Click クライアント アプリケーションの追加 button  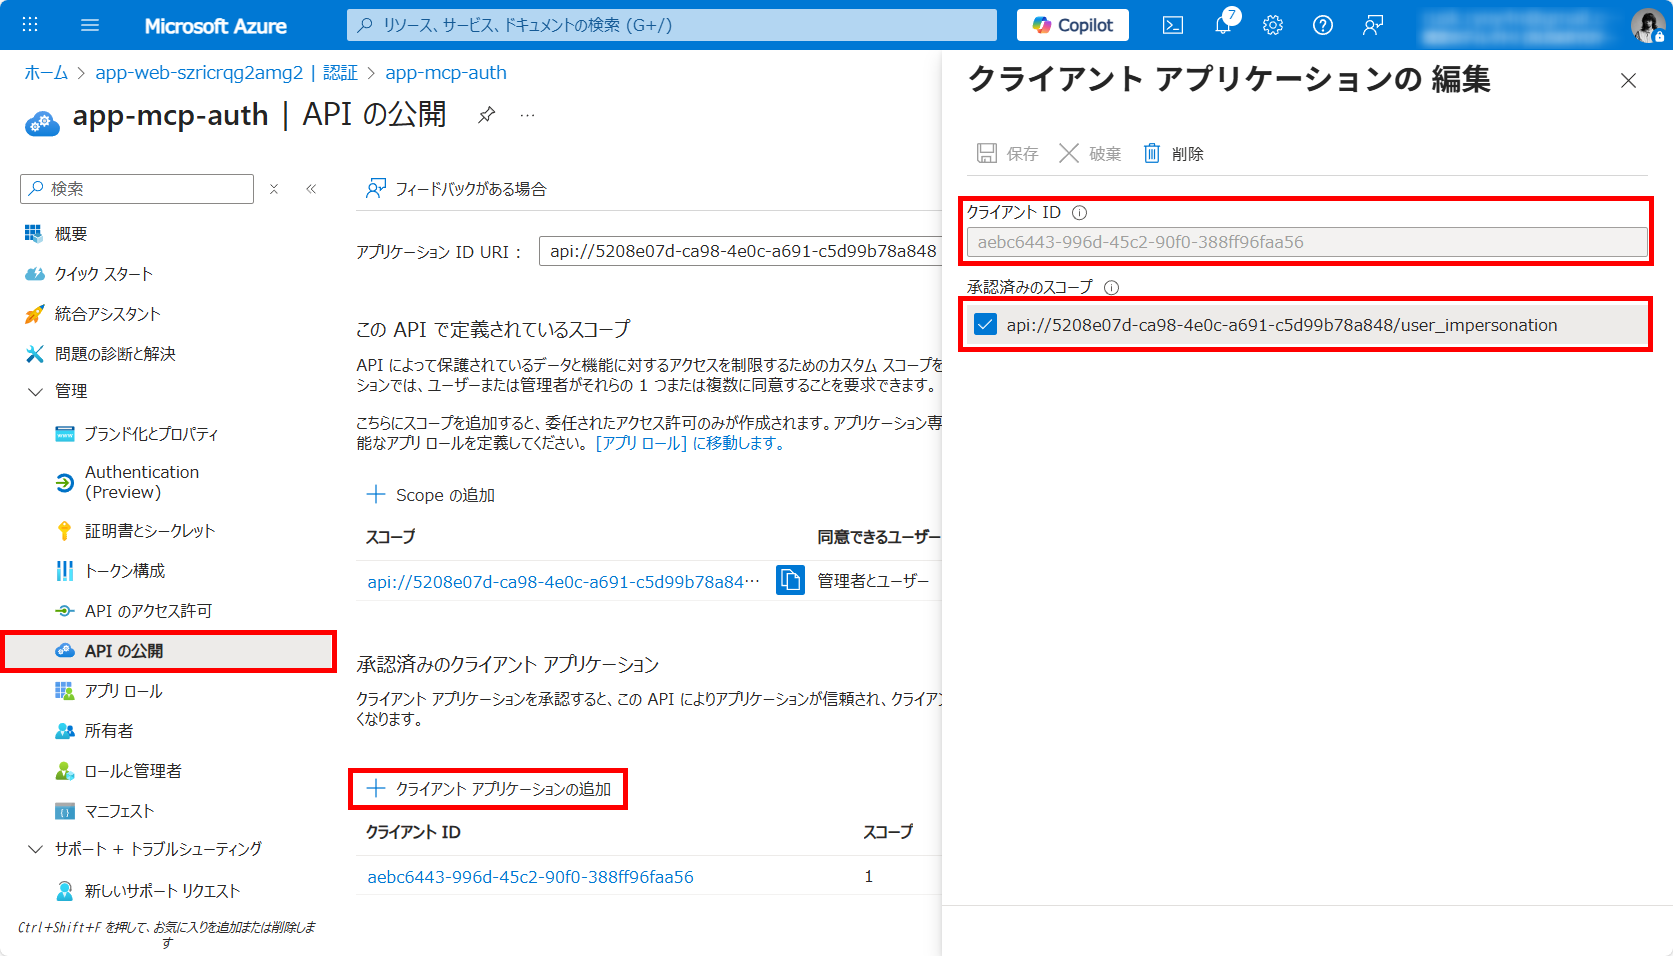point(489,789)
